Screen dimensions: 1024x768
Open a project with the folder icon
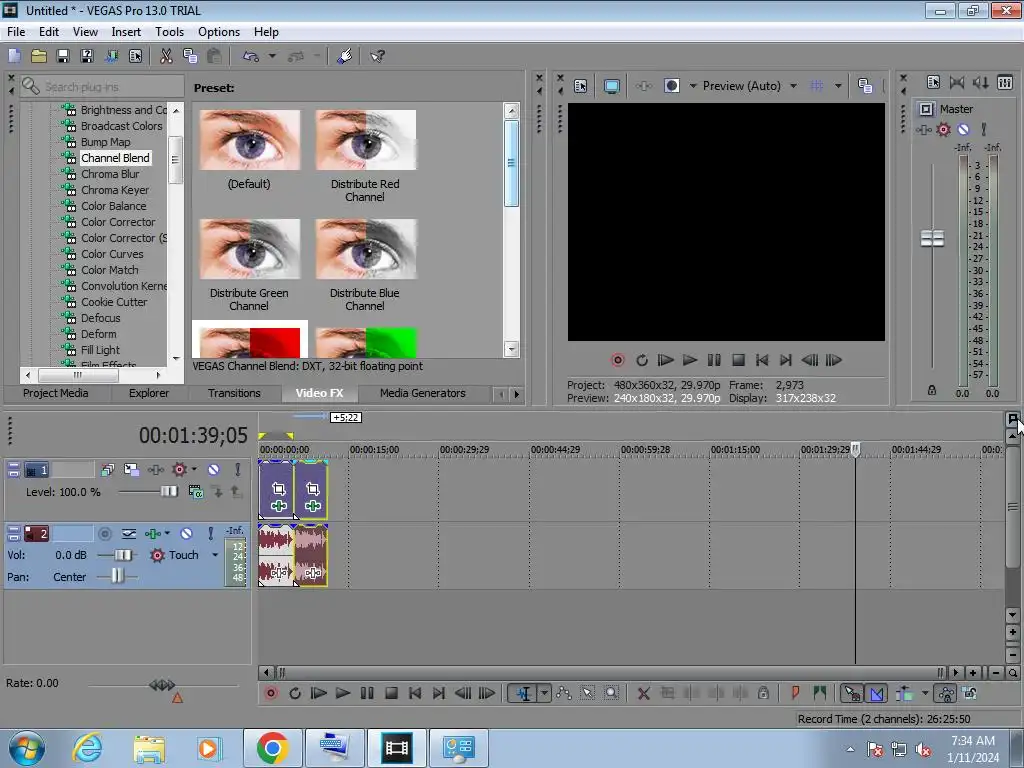tap(39, 56)
